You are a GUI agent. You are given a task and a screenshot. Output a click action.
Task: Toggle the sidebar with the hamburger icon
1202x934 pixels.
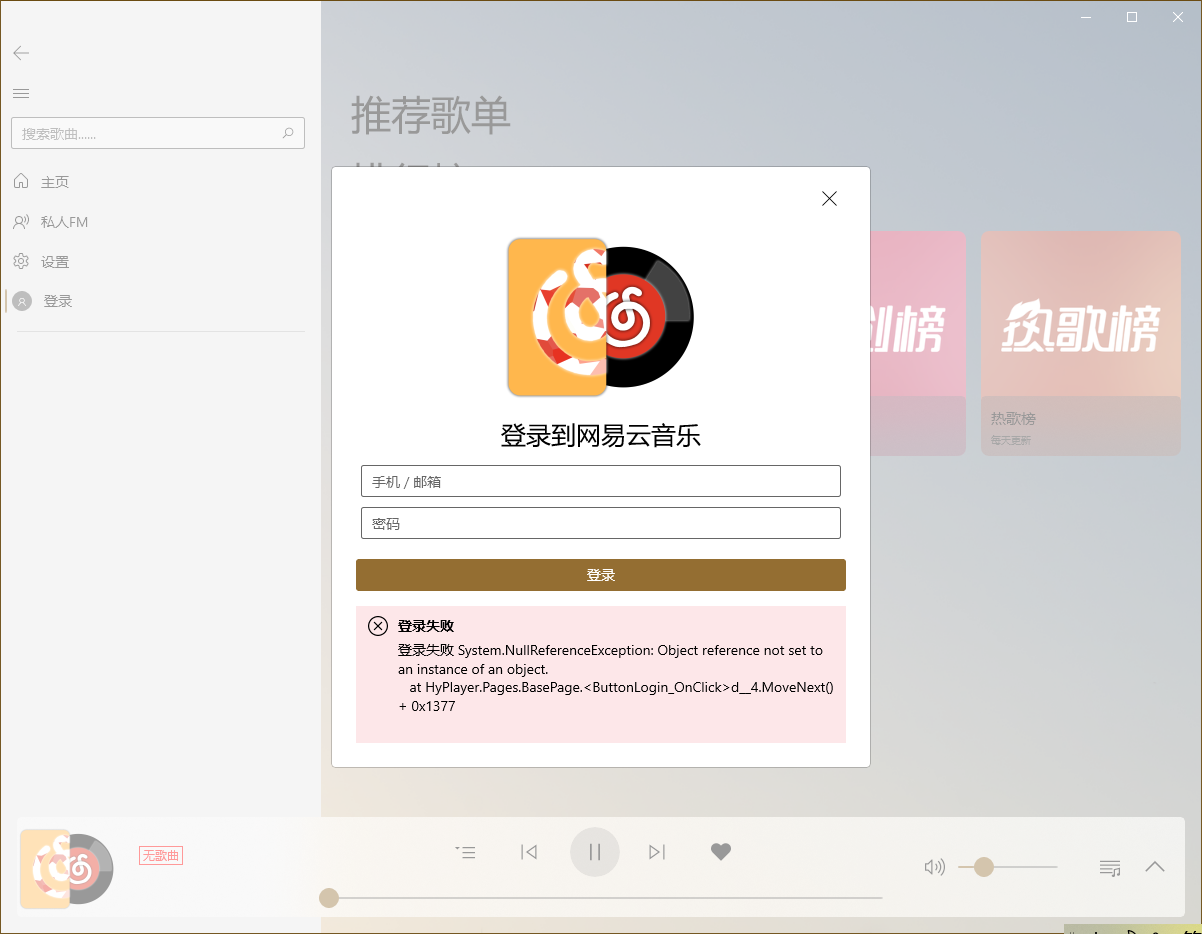click(x=21, y=92)
